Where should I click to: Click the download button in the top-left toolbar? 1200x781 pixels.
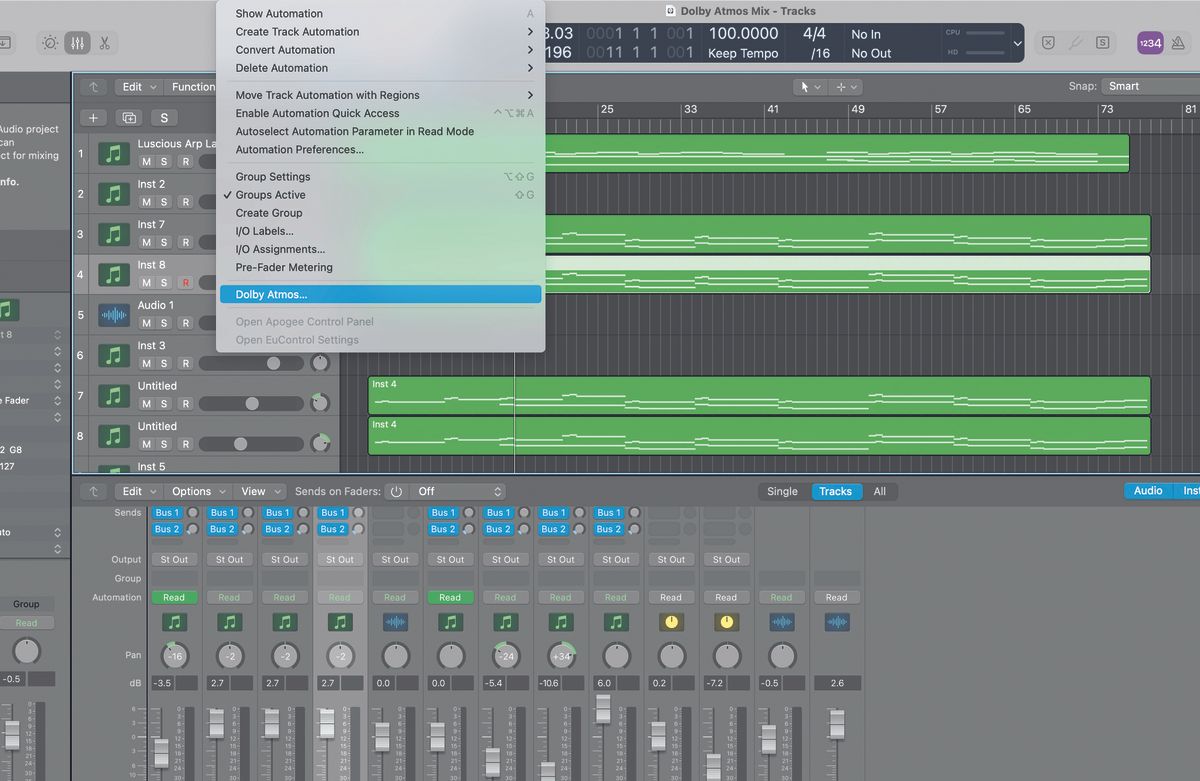point(5,43)
